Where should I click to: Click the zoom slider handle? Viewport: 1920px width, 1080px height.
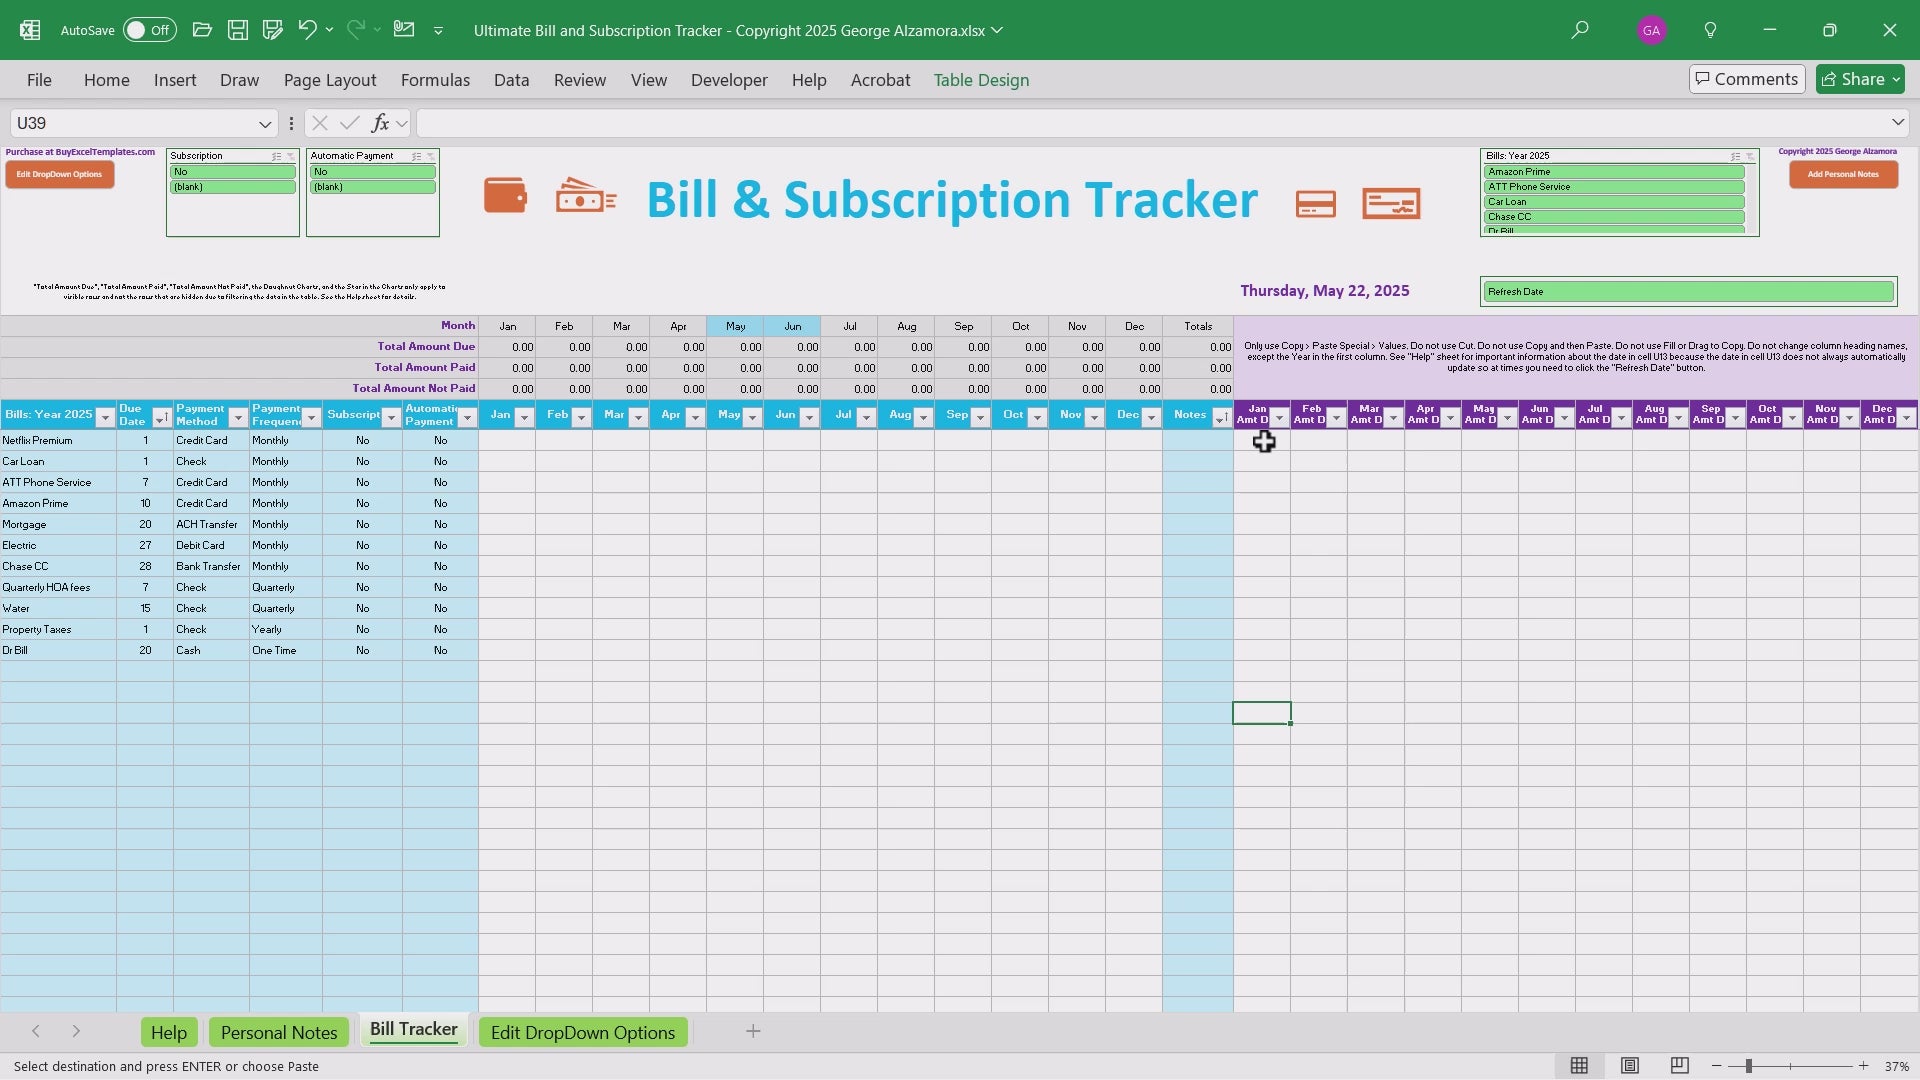[1748, 1066]
